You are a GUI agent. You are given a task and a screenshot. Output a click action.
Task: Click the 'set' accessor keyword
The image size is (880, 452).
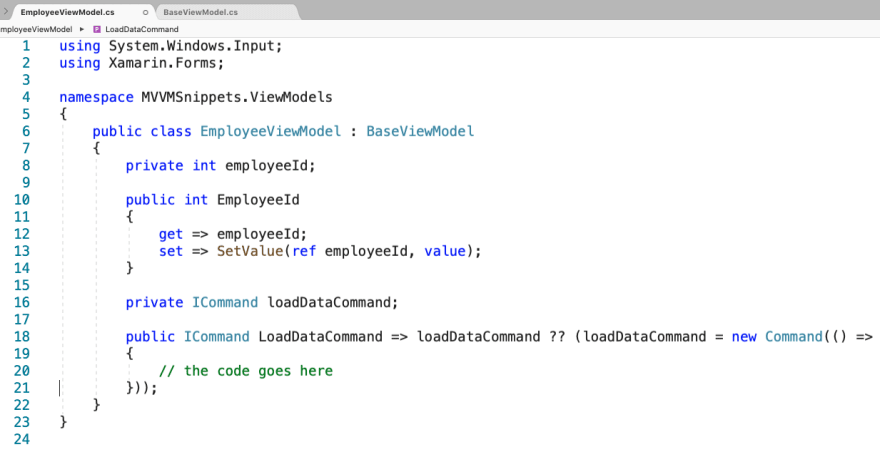171,251
